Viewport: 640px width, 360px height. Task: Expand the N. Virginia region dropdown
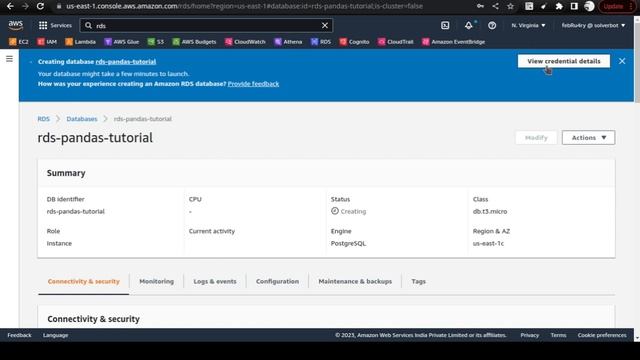528,25
